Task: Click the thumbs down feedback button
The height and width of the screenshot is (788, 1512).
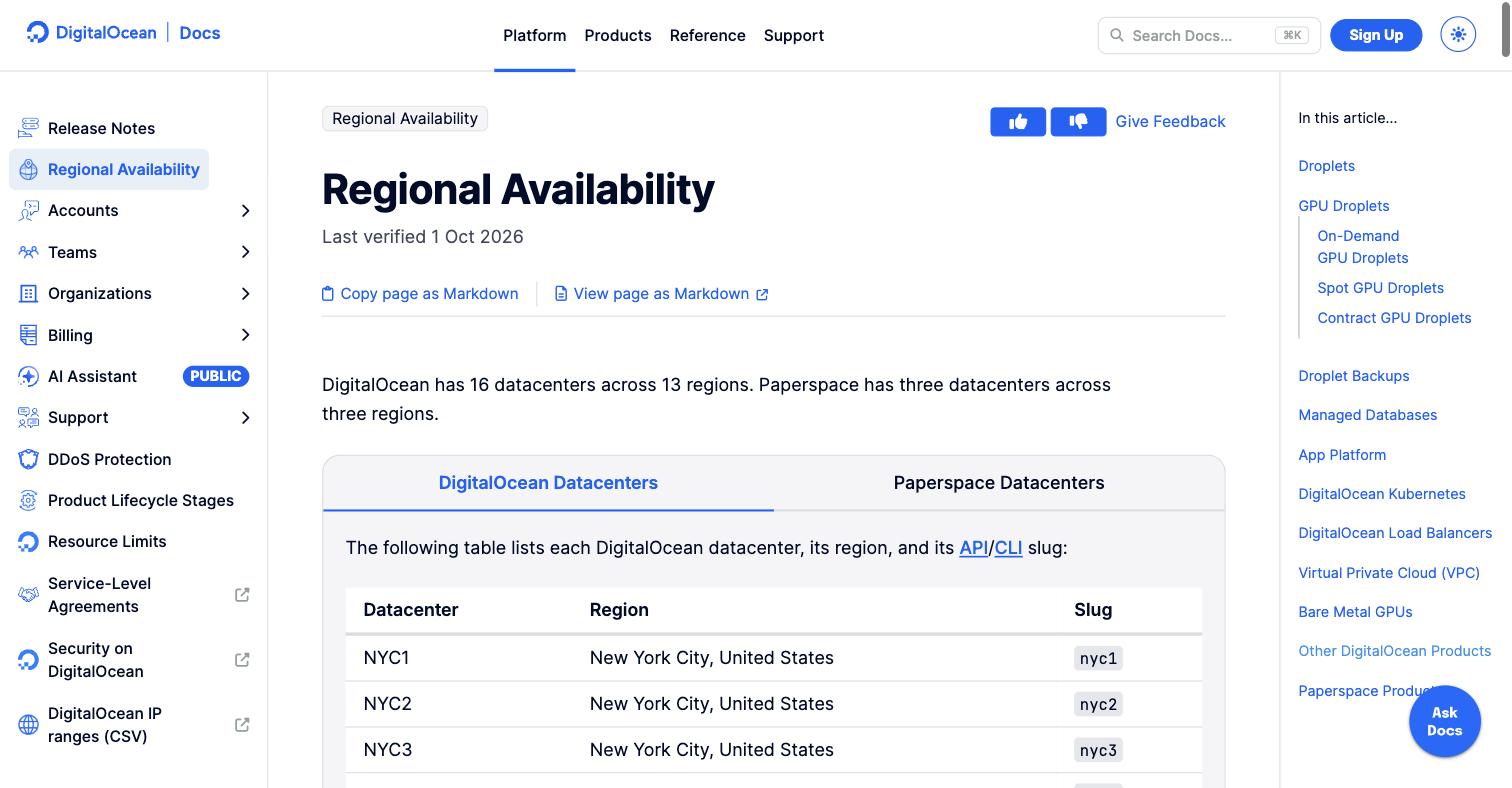Action: [x=1078, y=122]
